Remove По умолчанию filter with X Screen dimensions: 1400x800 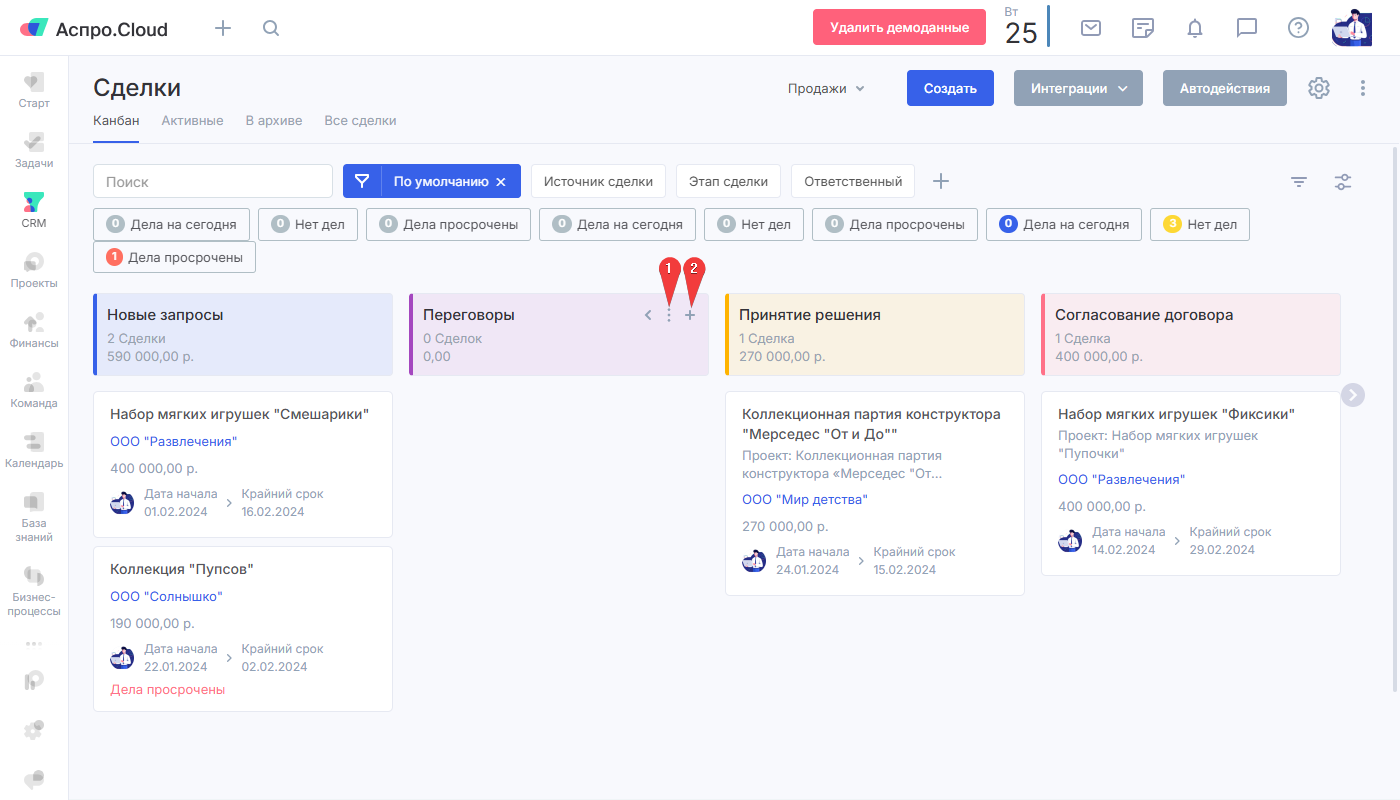tap(501, 182)
